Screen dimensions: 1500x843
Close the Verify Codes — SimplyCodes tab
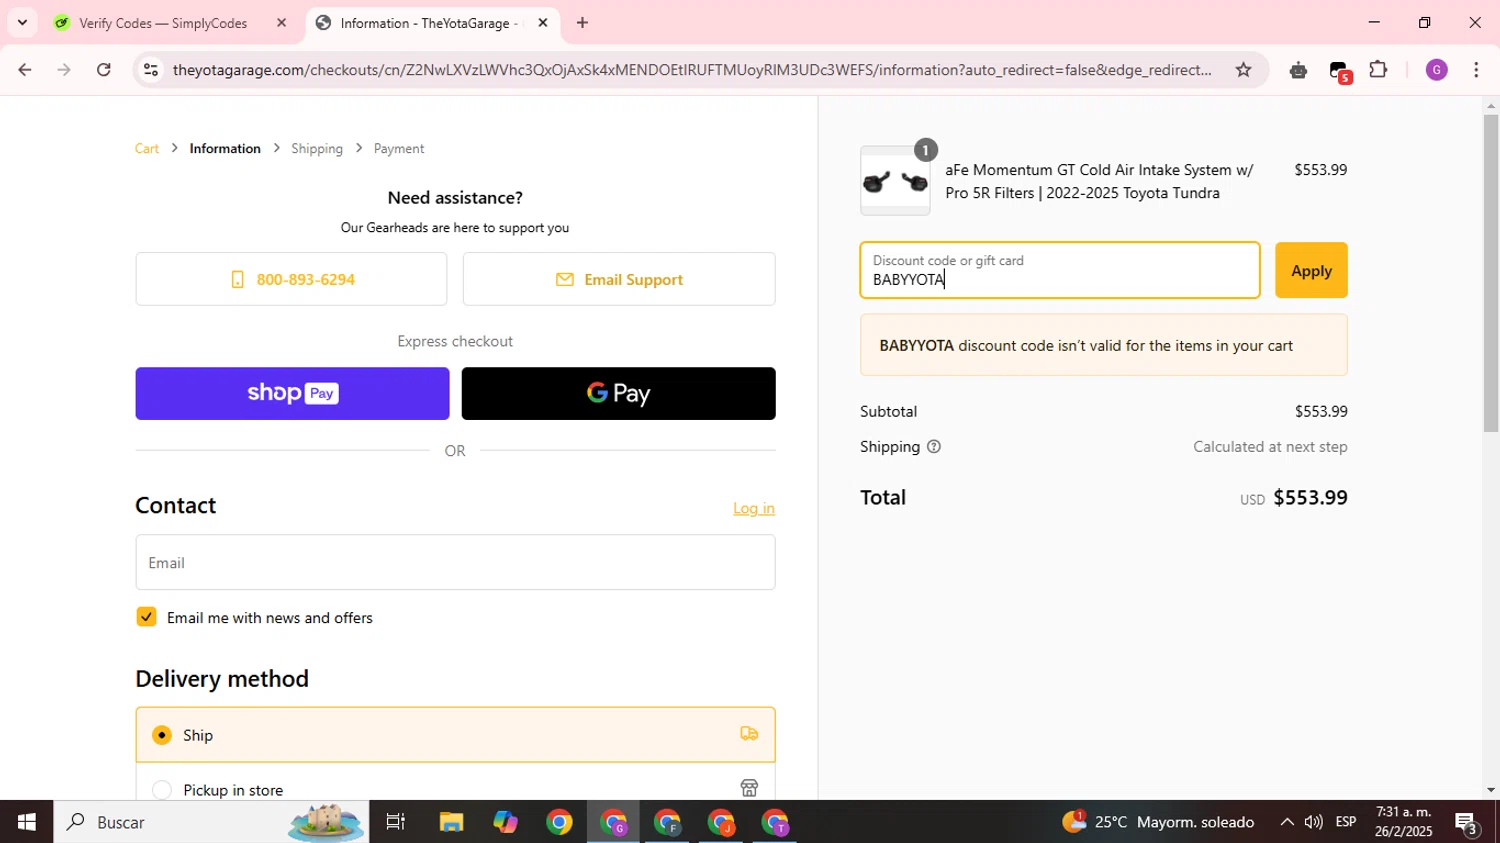point(281,23)
